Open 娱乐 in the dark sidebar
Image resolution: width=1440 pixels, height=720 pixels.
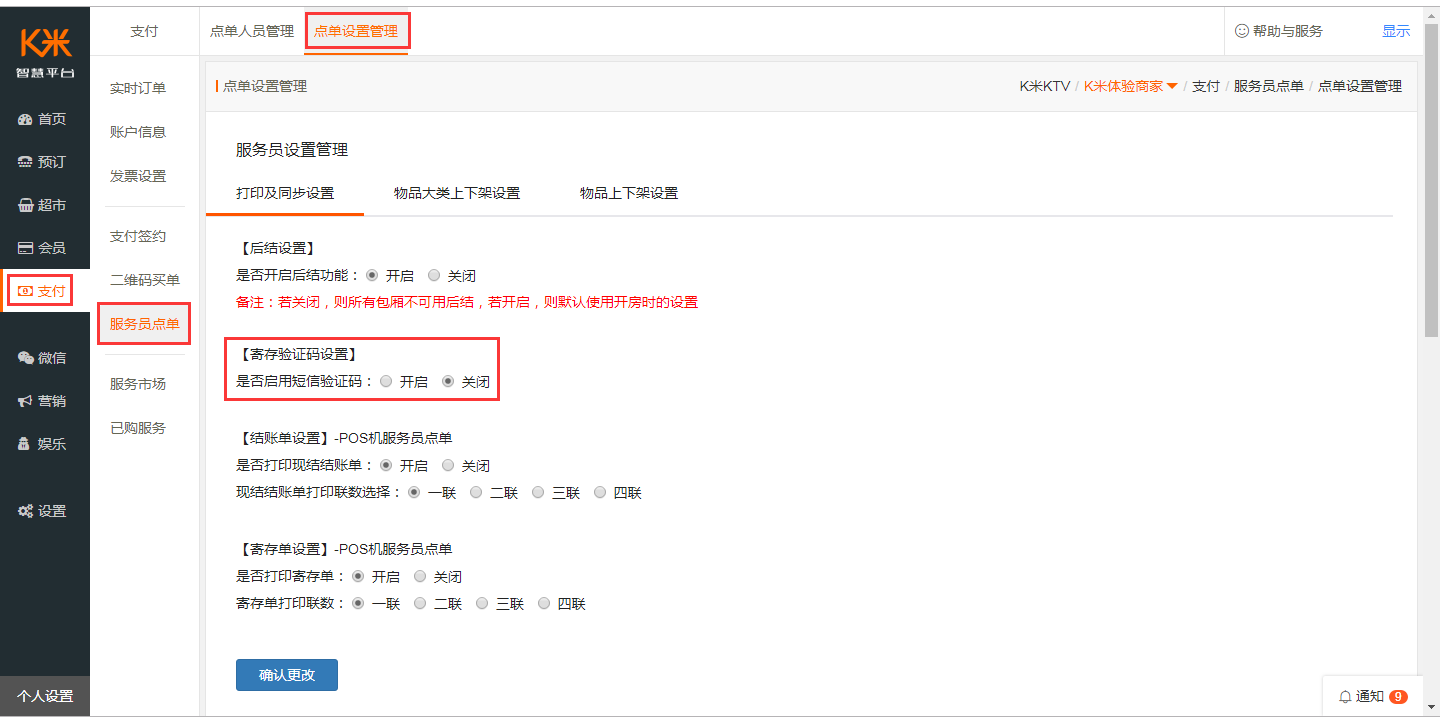pyautogui.click(x=43, y=444)
